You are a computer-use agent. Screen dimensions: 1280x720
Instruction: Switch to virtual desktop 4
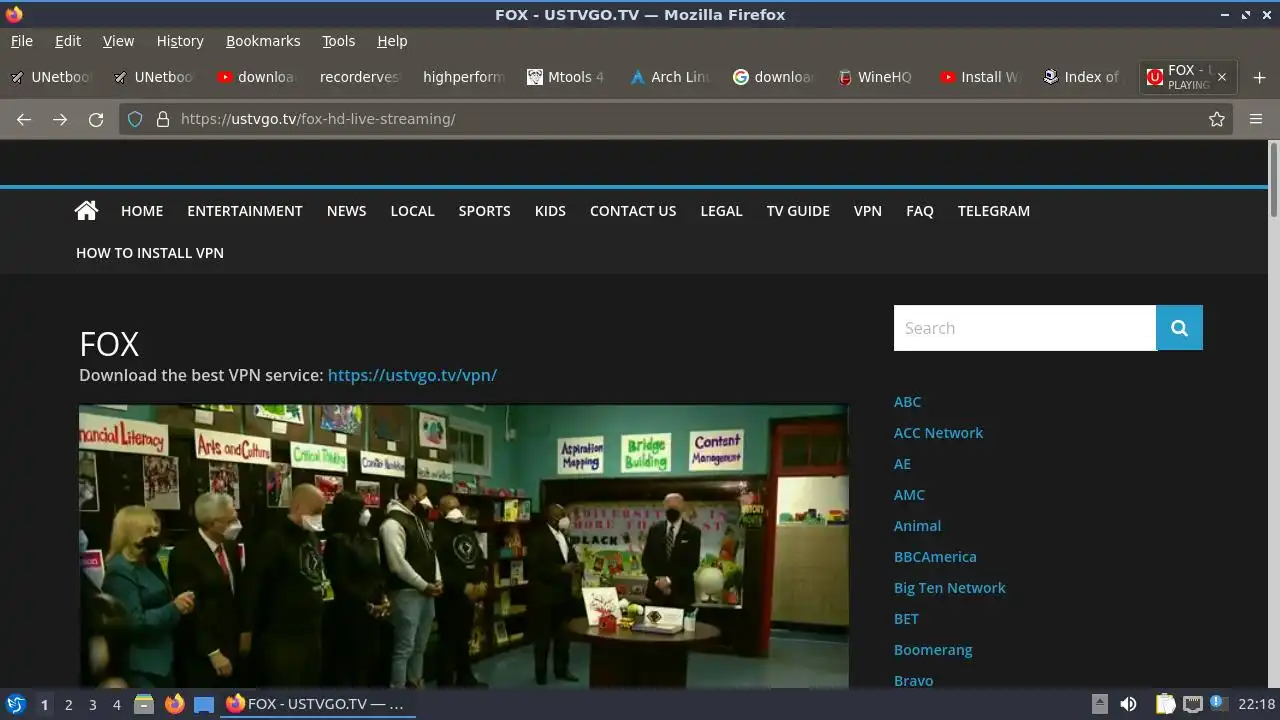click(116, 705)
